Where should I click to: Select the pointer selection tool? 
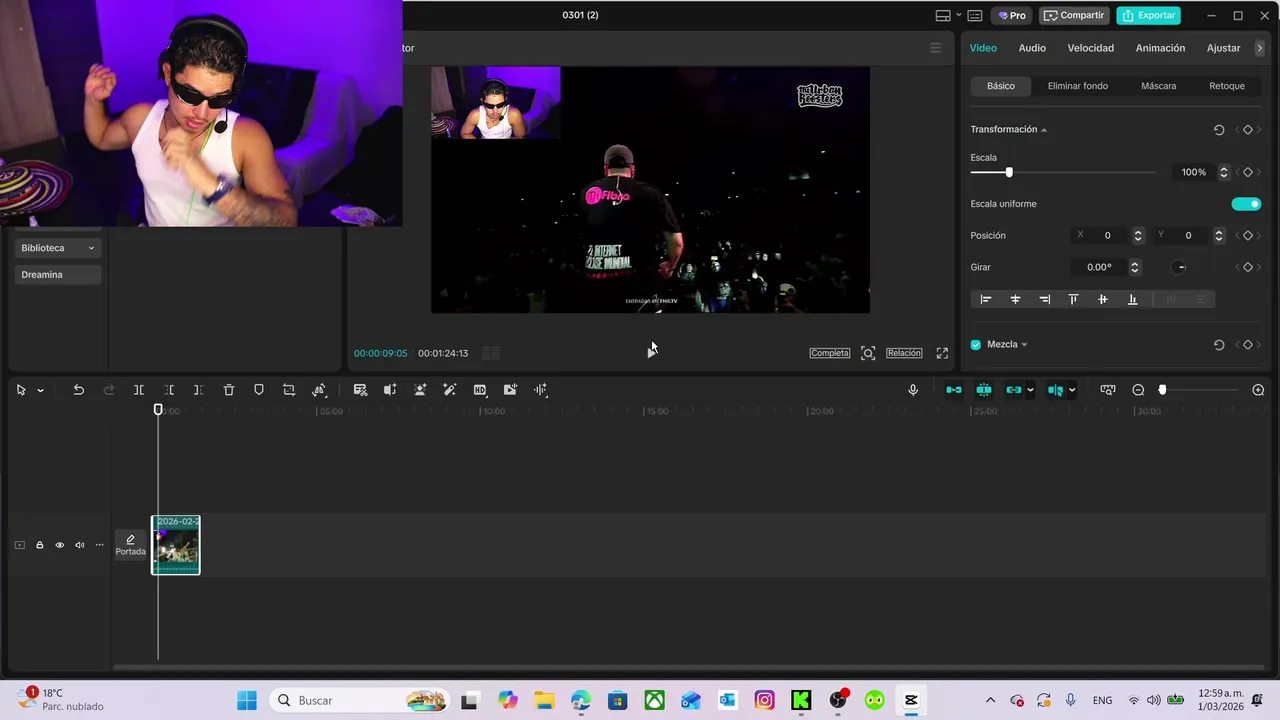21,390
